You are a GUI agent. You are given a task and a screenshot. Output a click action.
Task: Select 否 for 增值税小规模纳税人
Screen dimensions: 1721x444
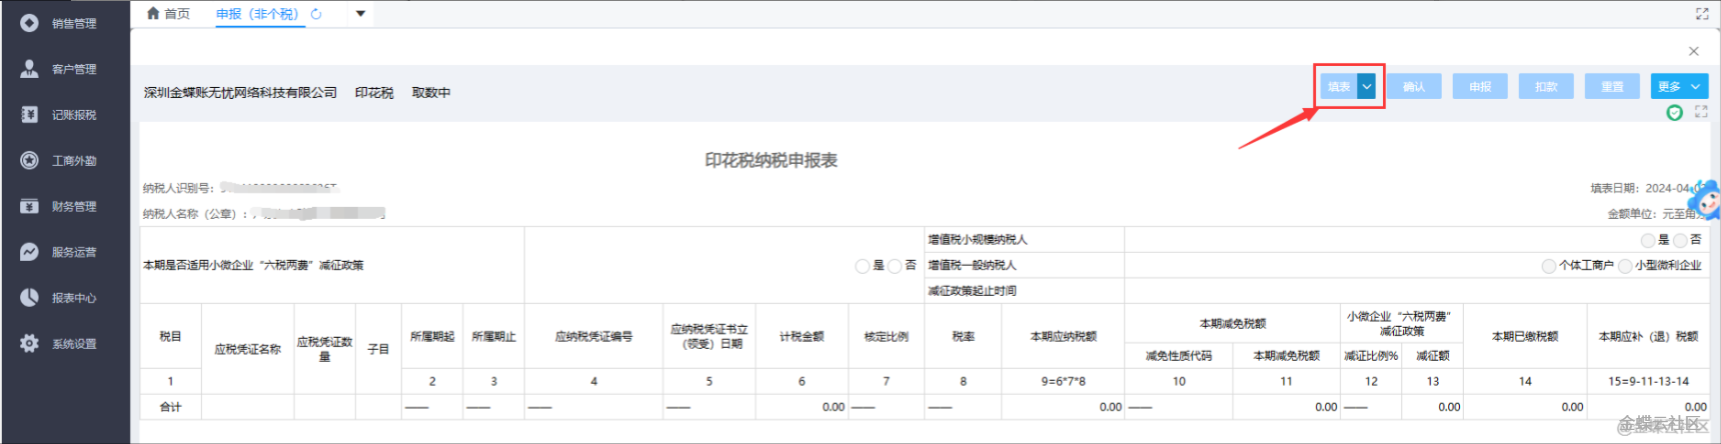coord(1680,240)
